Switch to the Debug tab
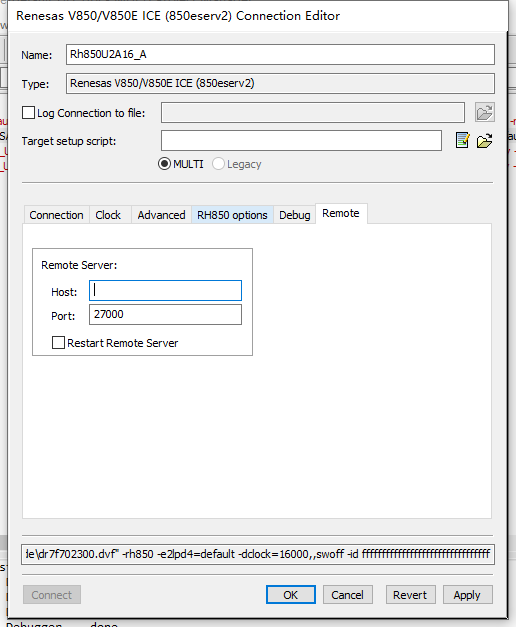The image size is (516, 627). pos(295,215)
